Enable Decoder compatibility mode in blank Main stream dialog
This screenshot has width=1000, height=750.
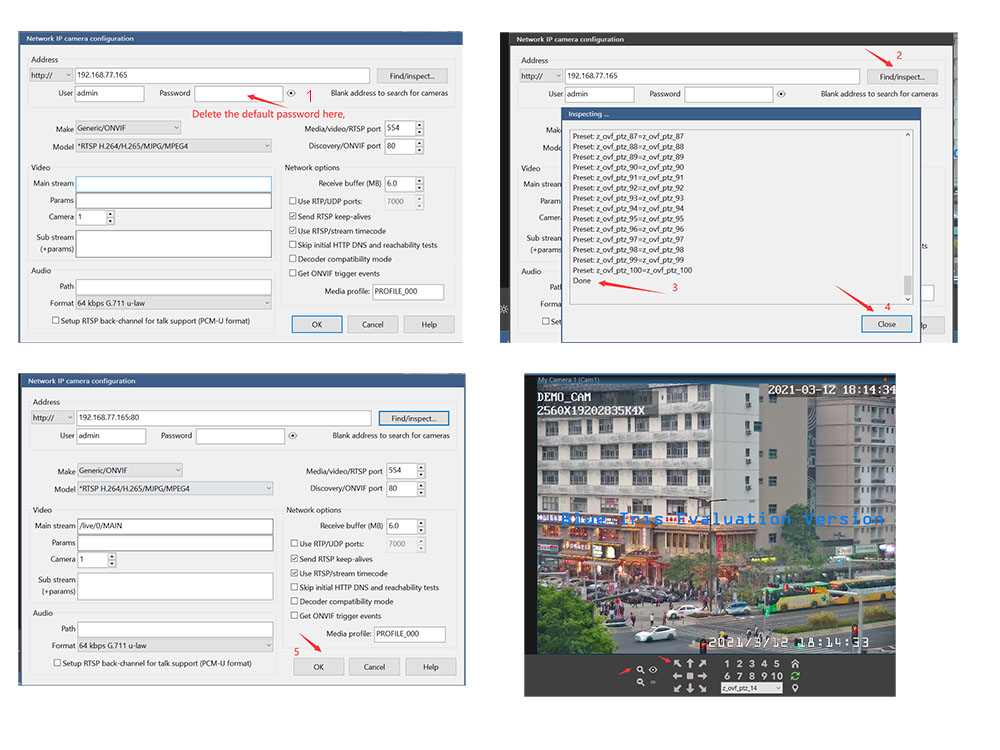[x=293, y=258]
